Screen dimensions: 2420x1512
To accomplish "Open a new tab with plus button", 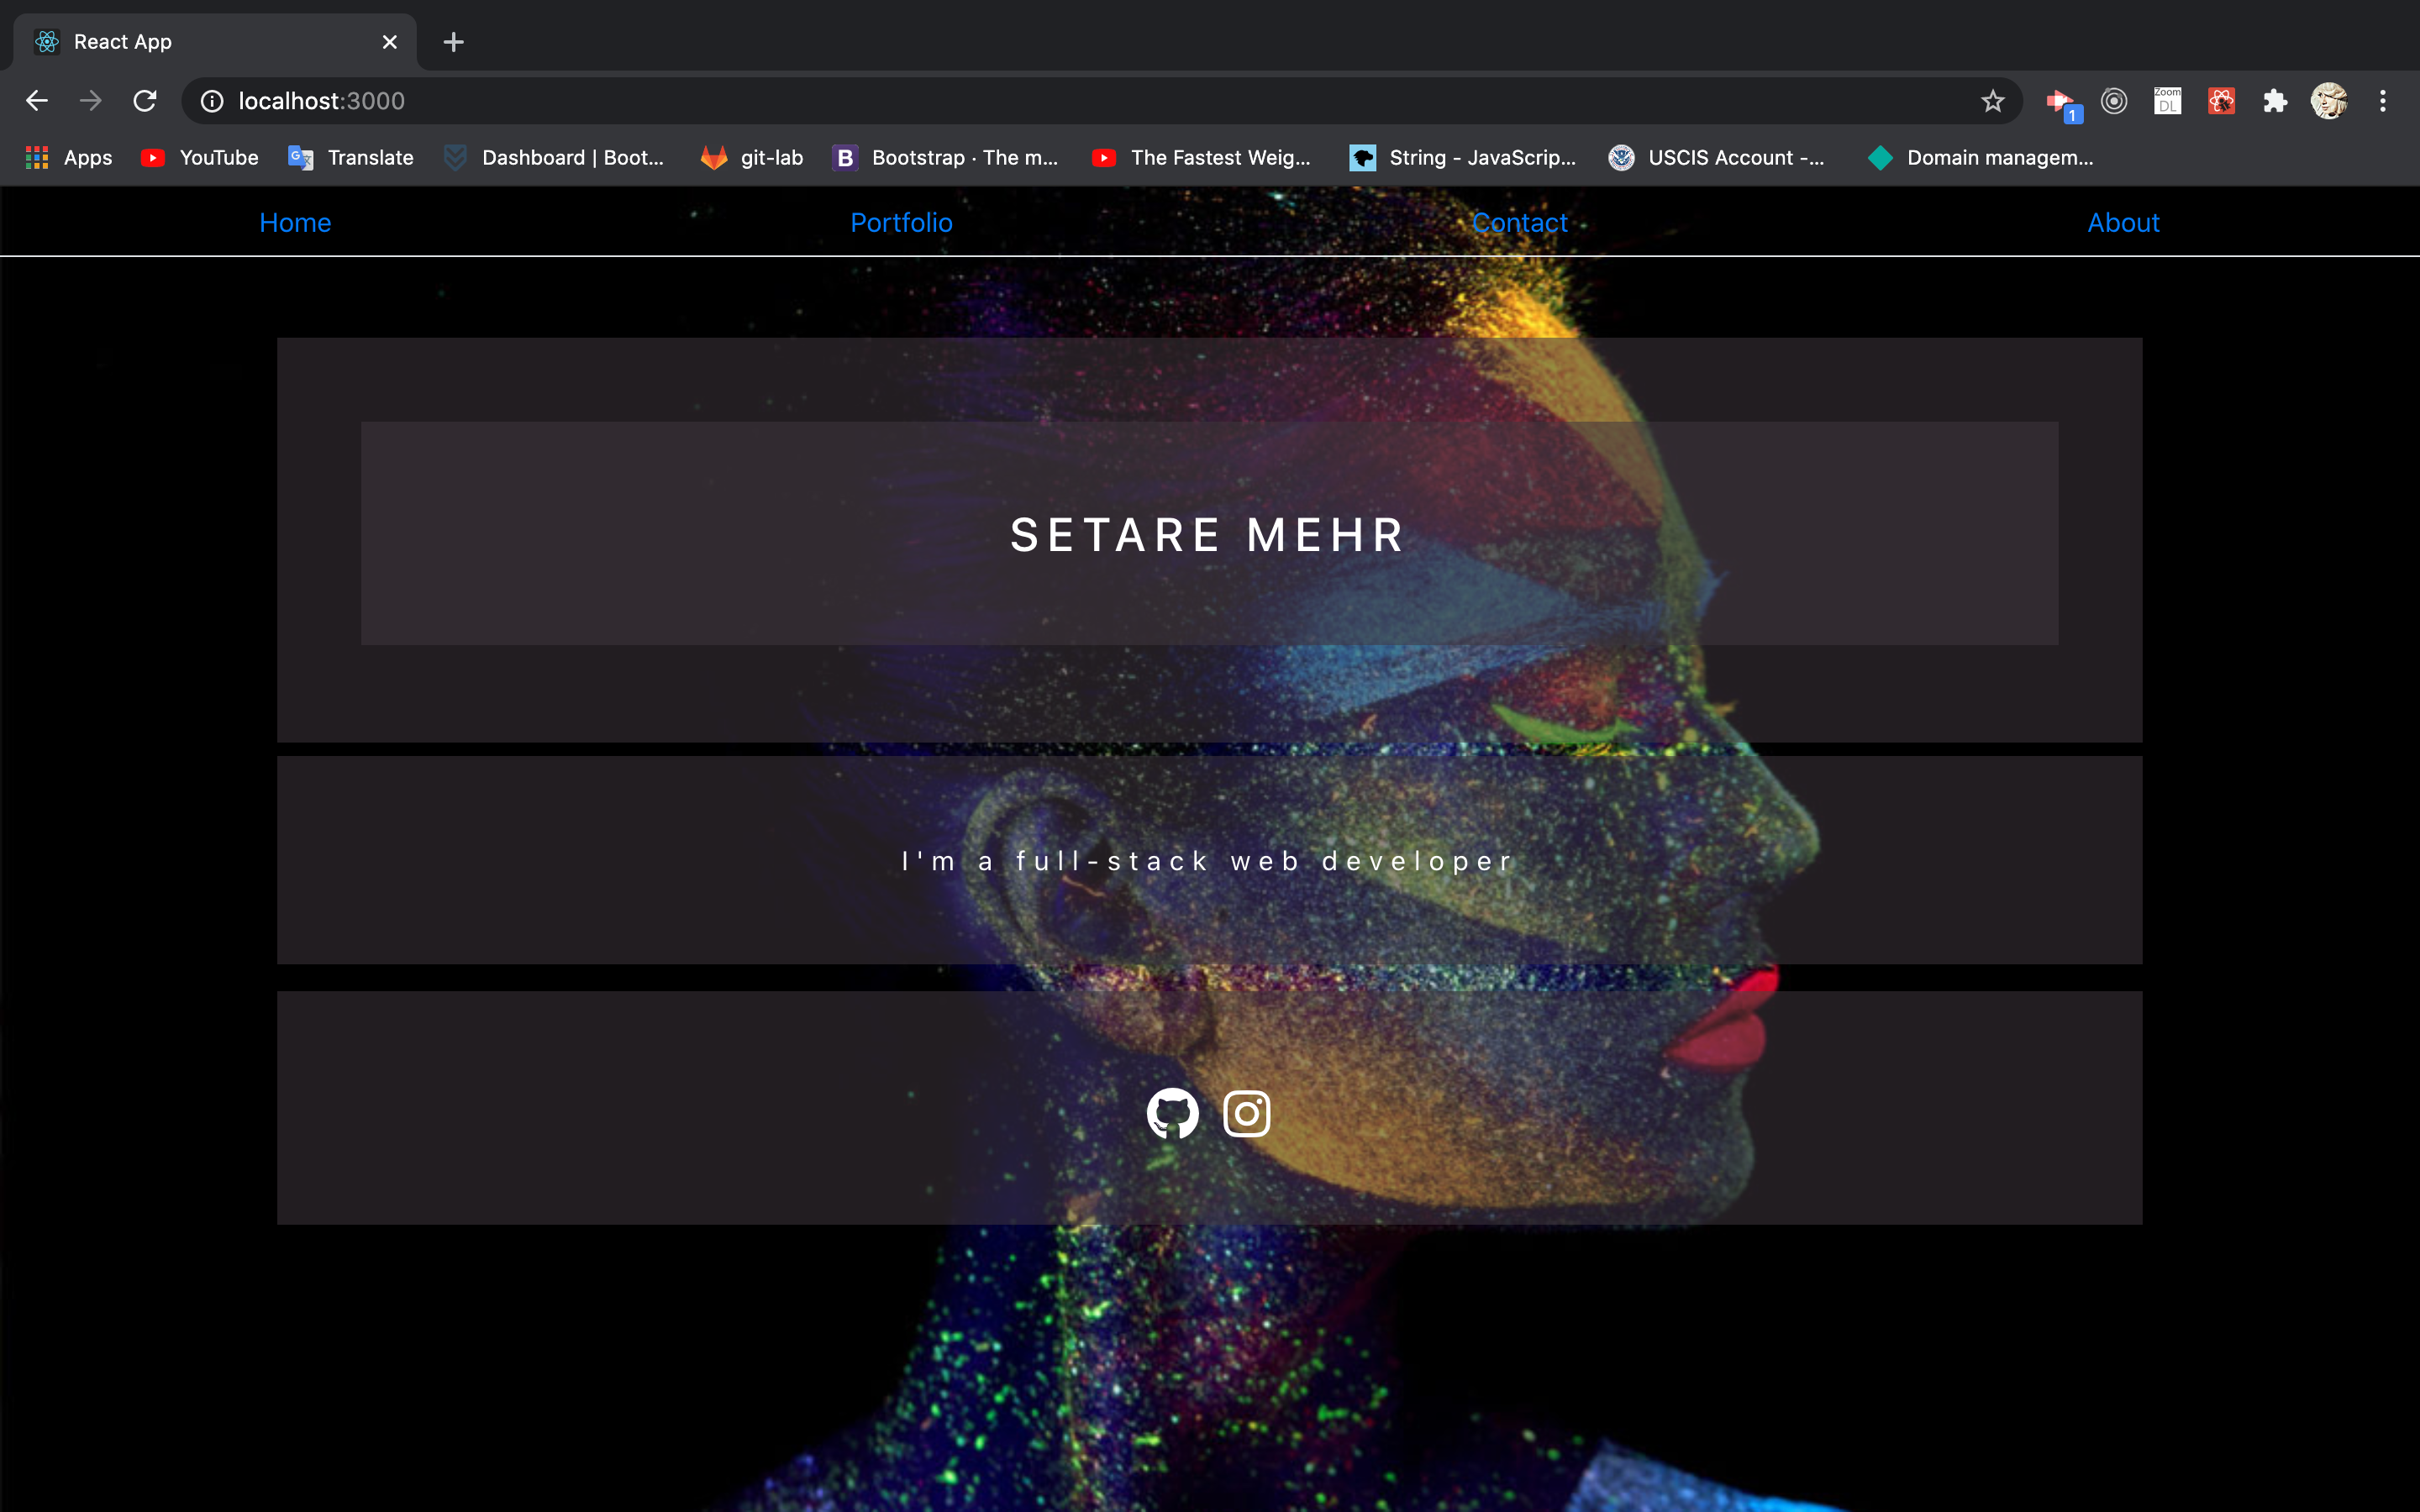I will 453,42.
